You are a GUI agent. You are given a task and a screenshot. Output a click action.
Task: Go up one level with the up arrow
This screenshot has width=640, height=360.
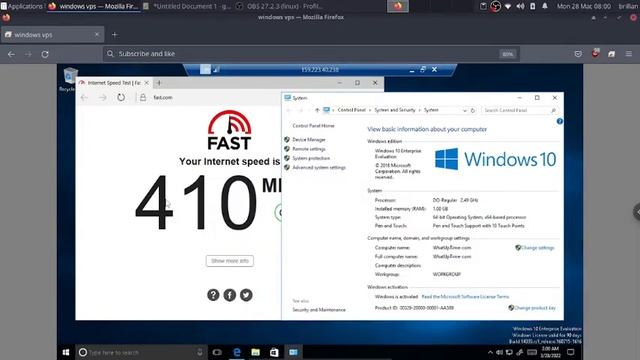click(x=317, y=111)
